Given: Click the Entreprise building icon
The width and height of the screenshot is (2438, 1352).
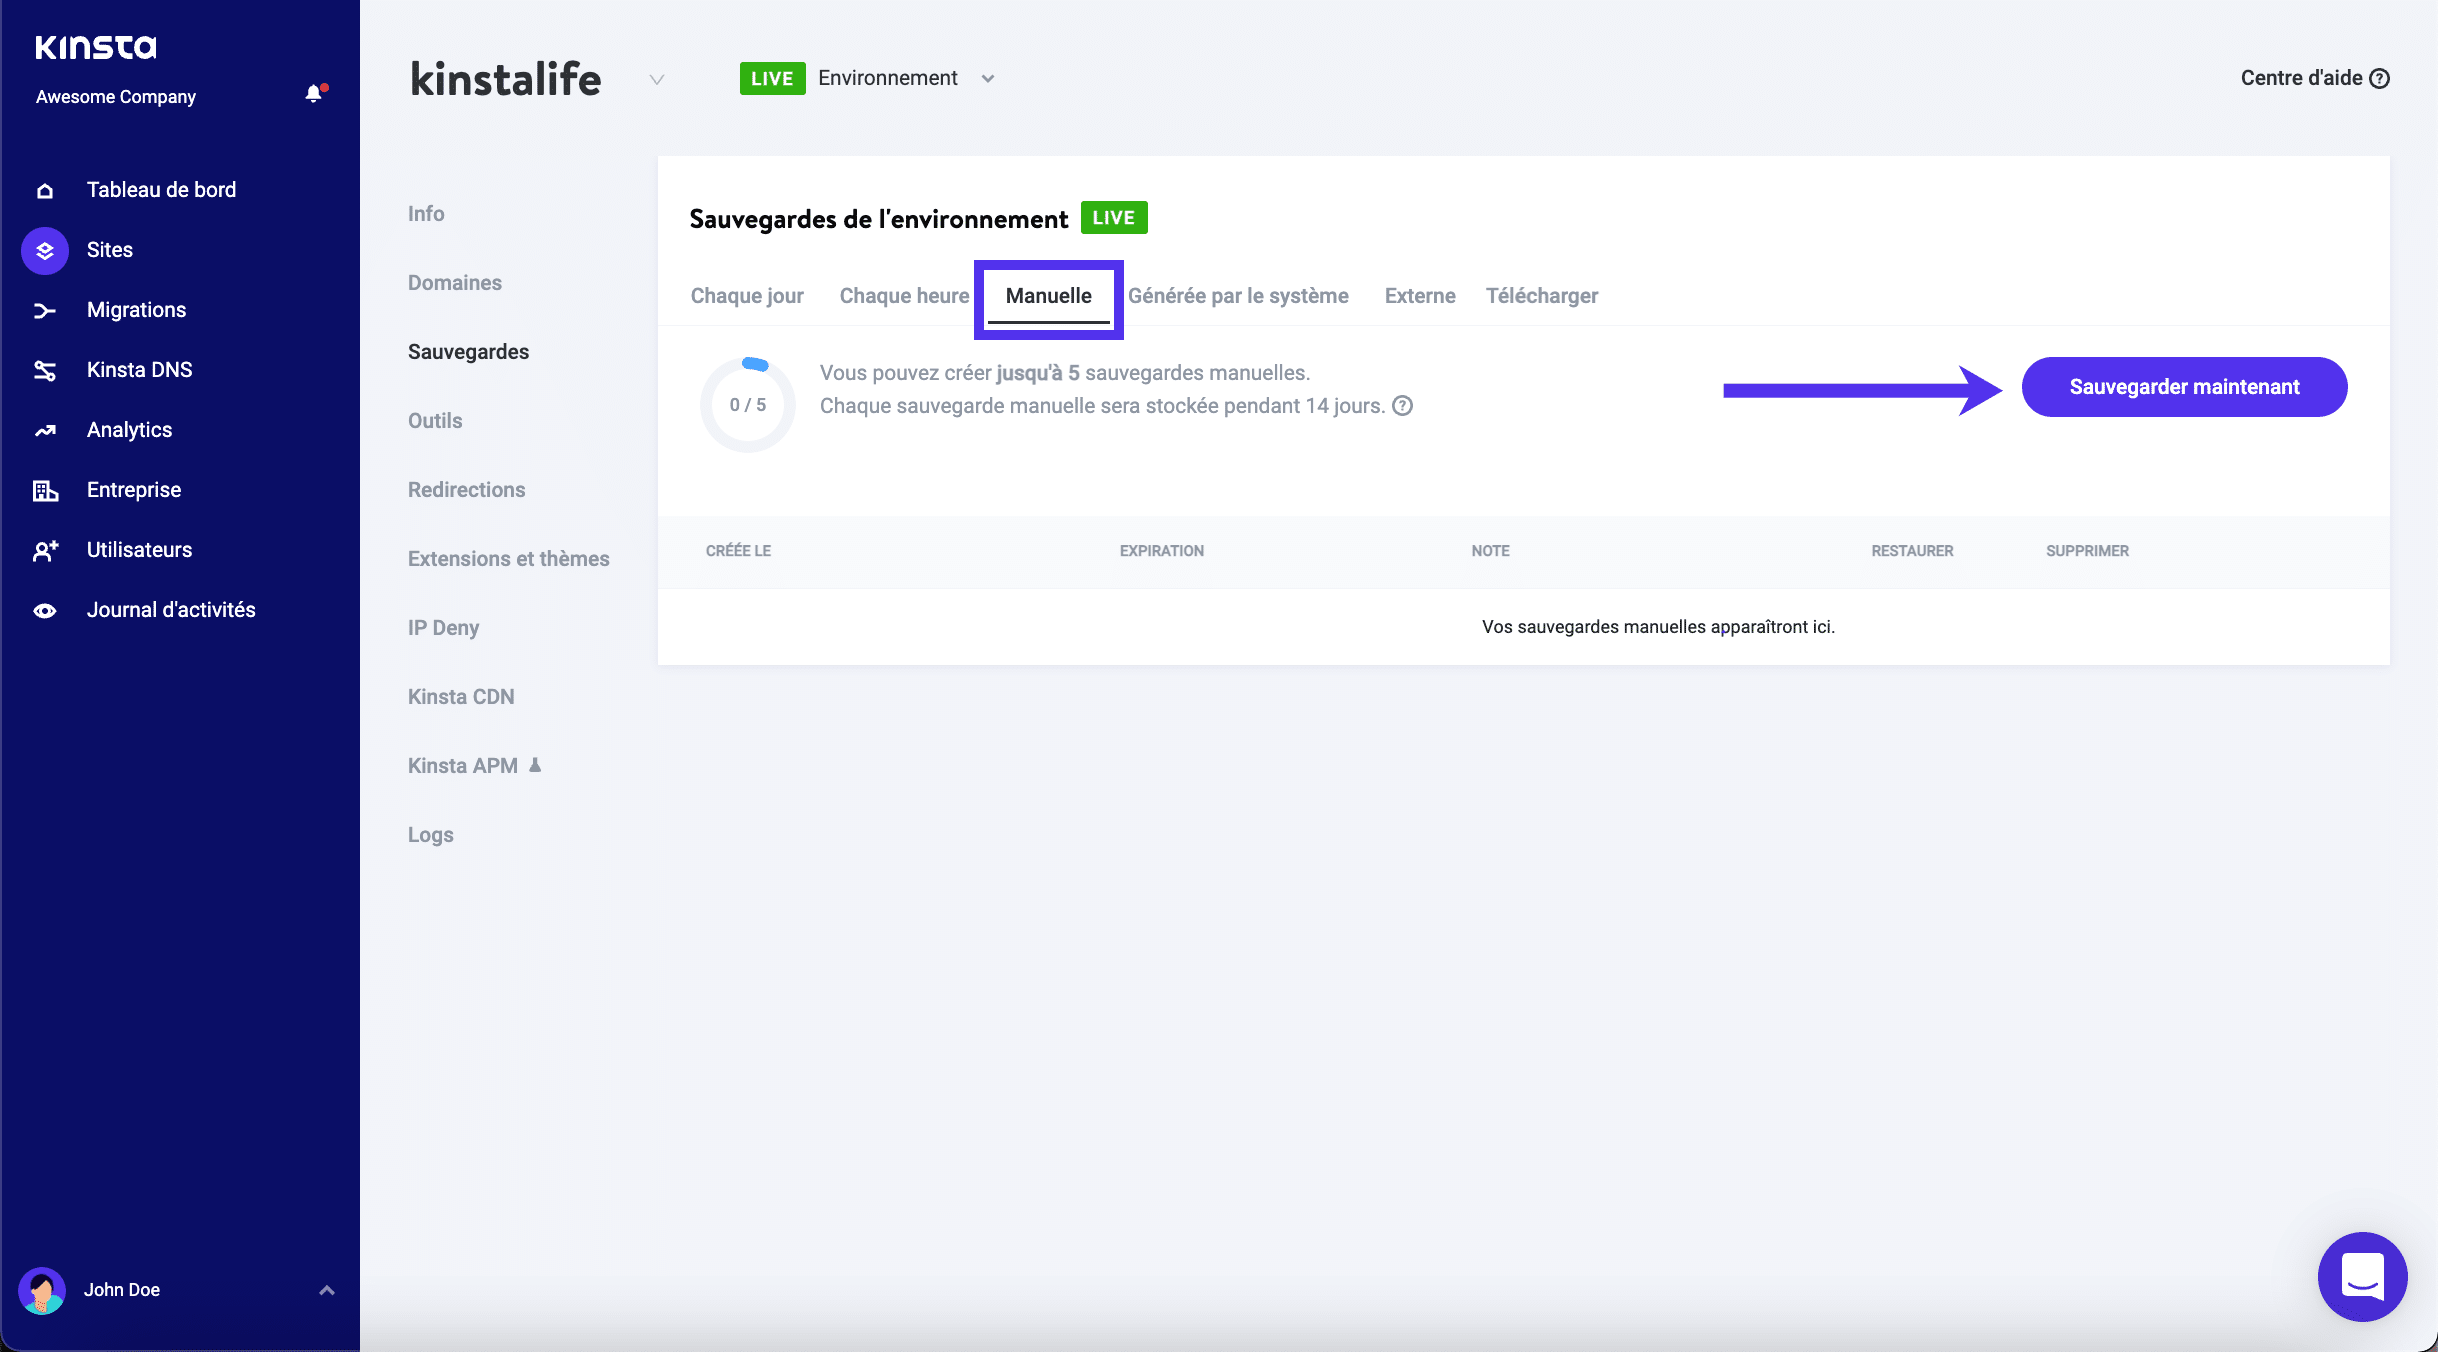Looking at the screenshot, I should 45,489.
